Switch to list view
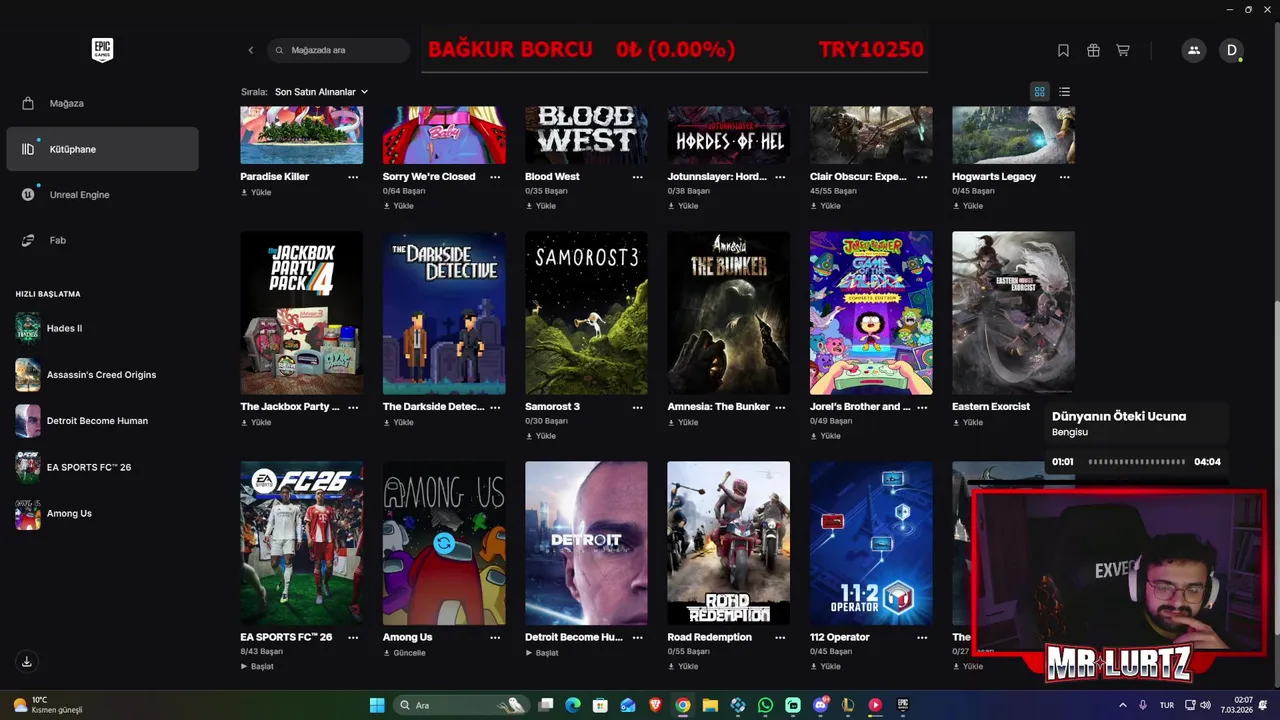The image size is (1280, 720). click(x=1064, y=92)
